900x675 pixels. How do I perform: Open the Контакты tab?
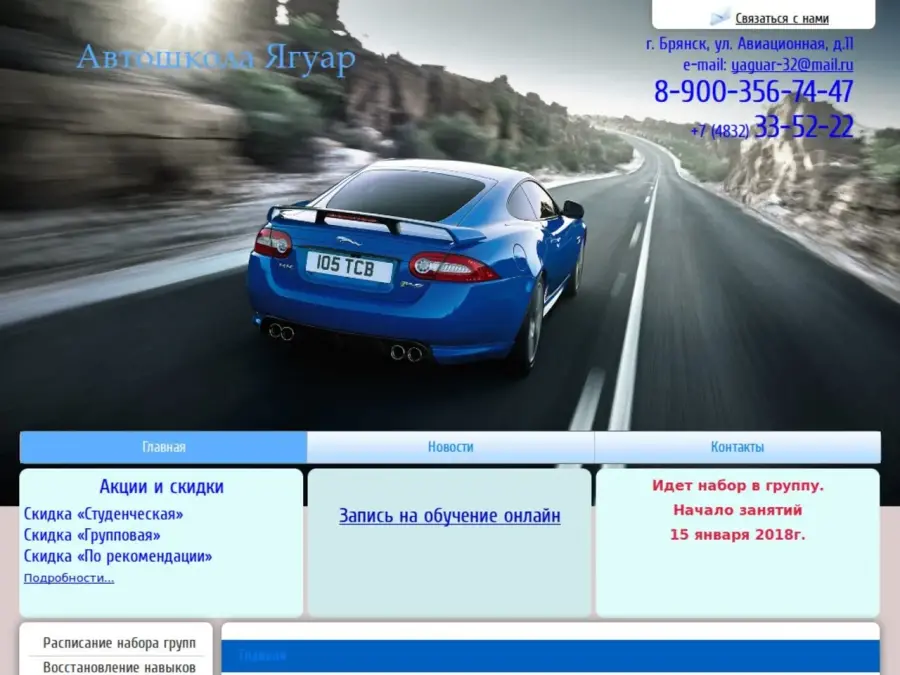[737, 447]
